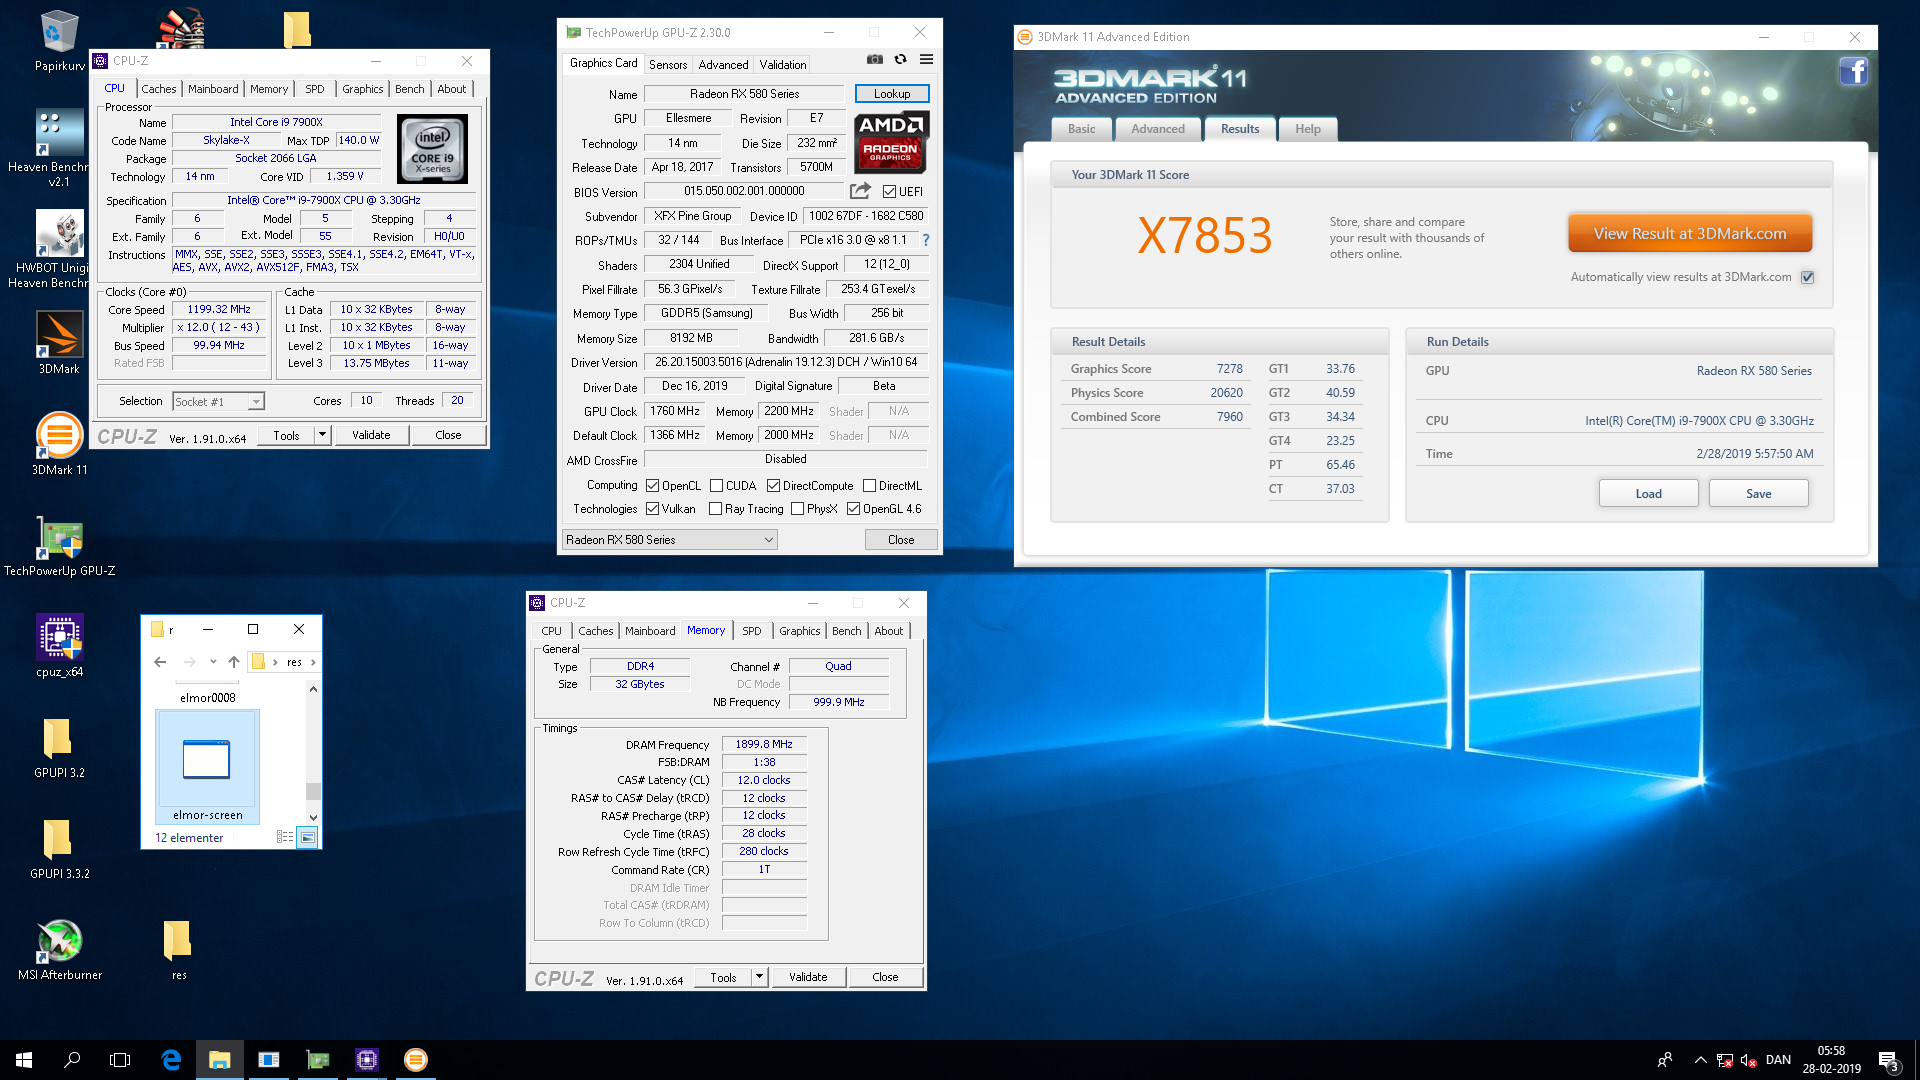Viewport: 1920px width, 1080px height.
Task: Open the Advanced tab in GPU-Z
Action: tap(723, 64)
